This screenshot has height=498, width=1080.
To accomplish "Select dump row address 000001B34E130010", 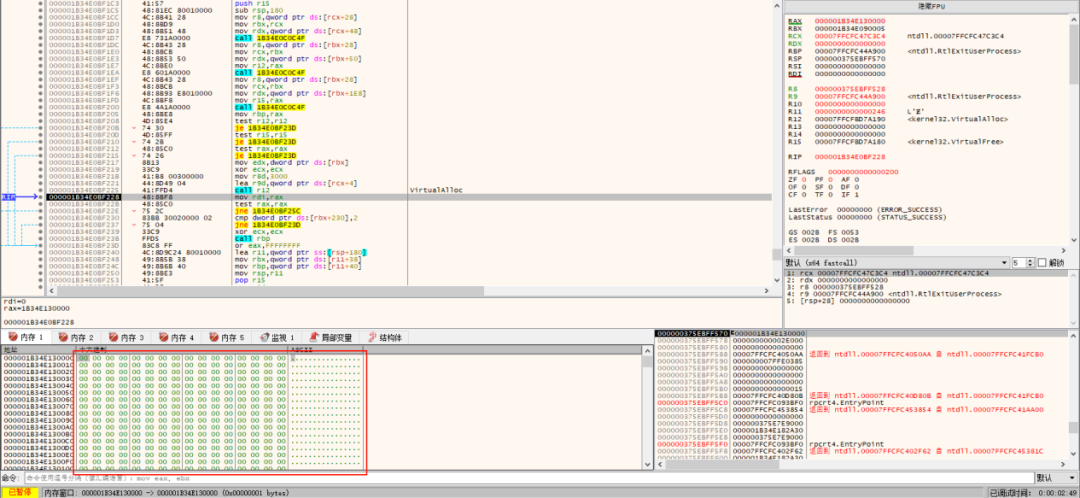I will point(38,364).
